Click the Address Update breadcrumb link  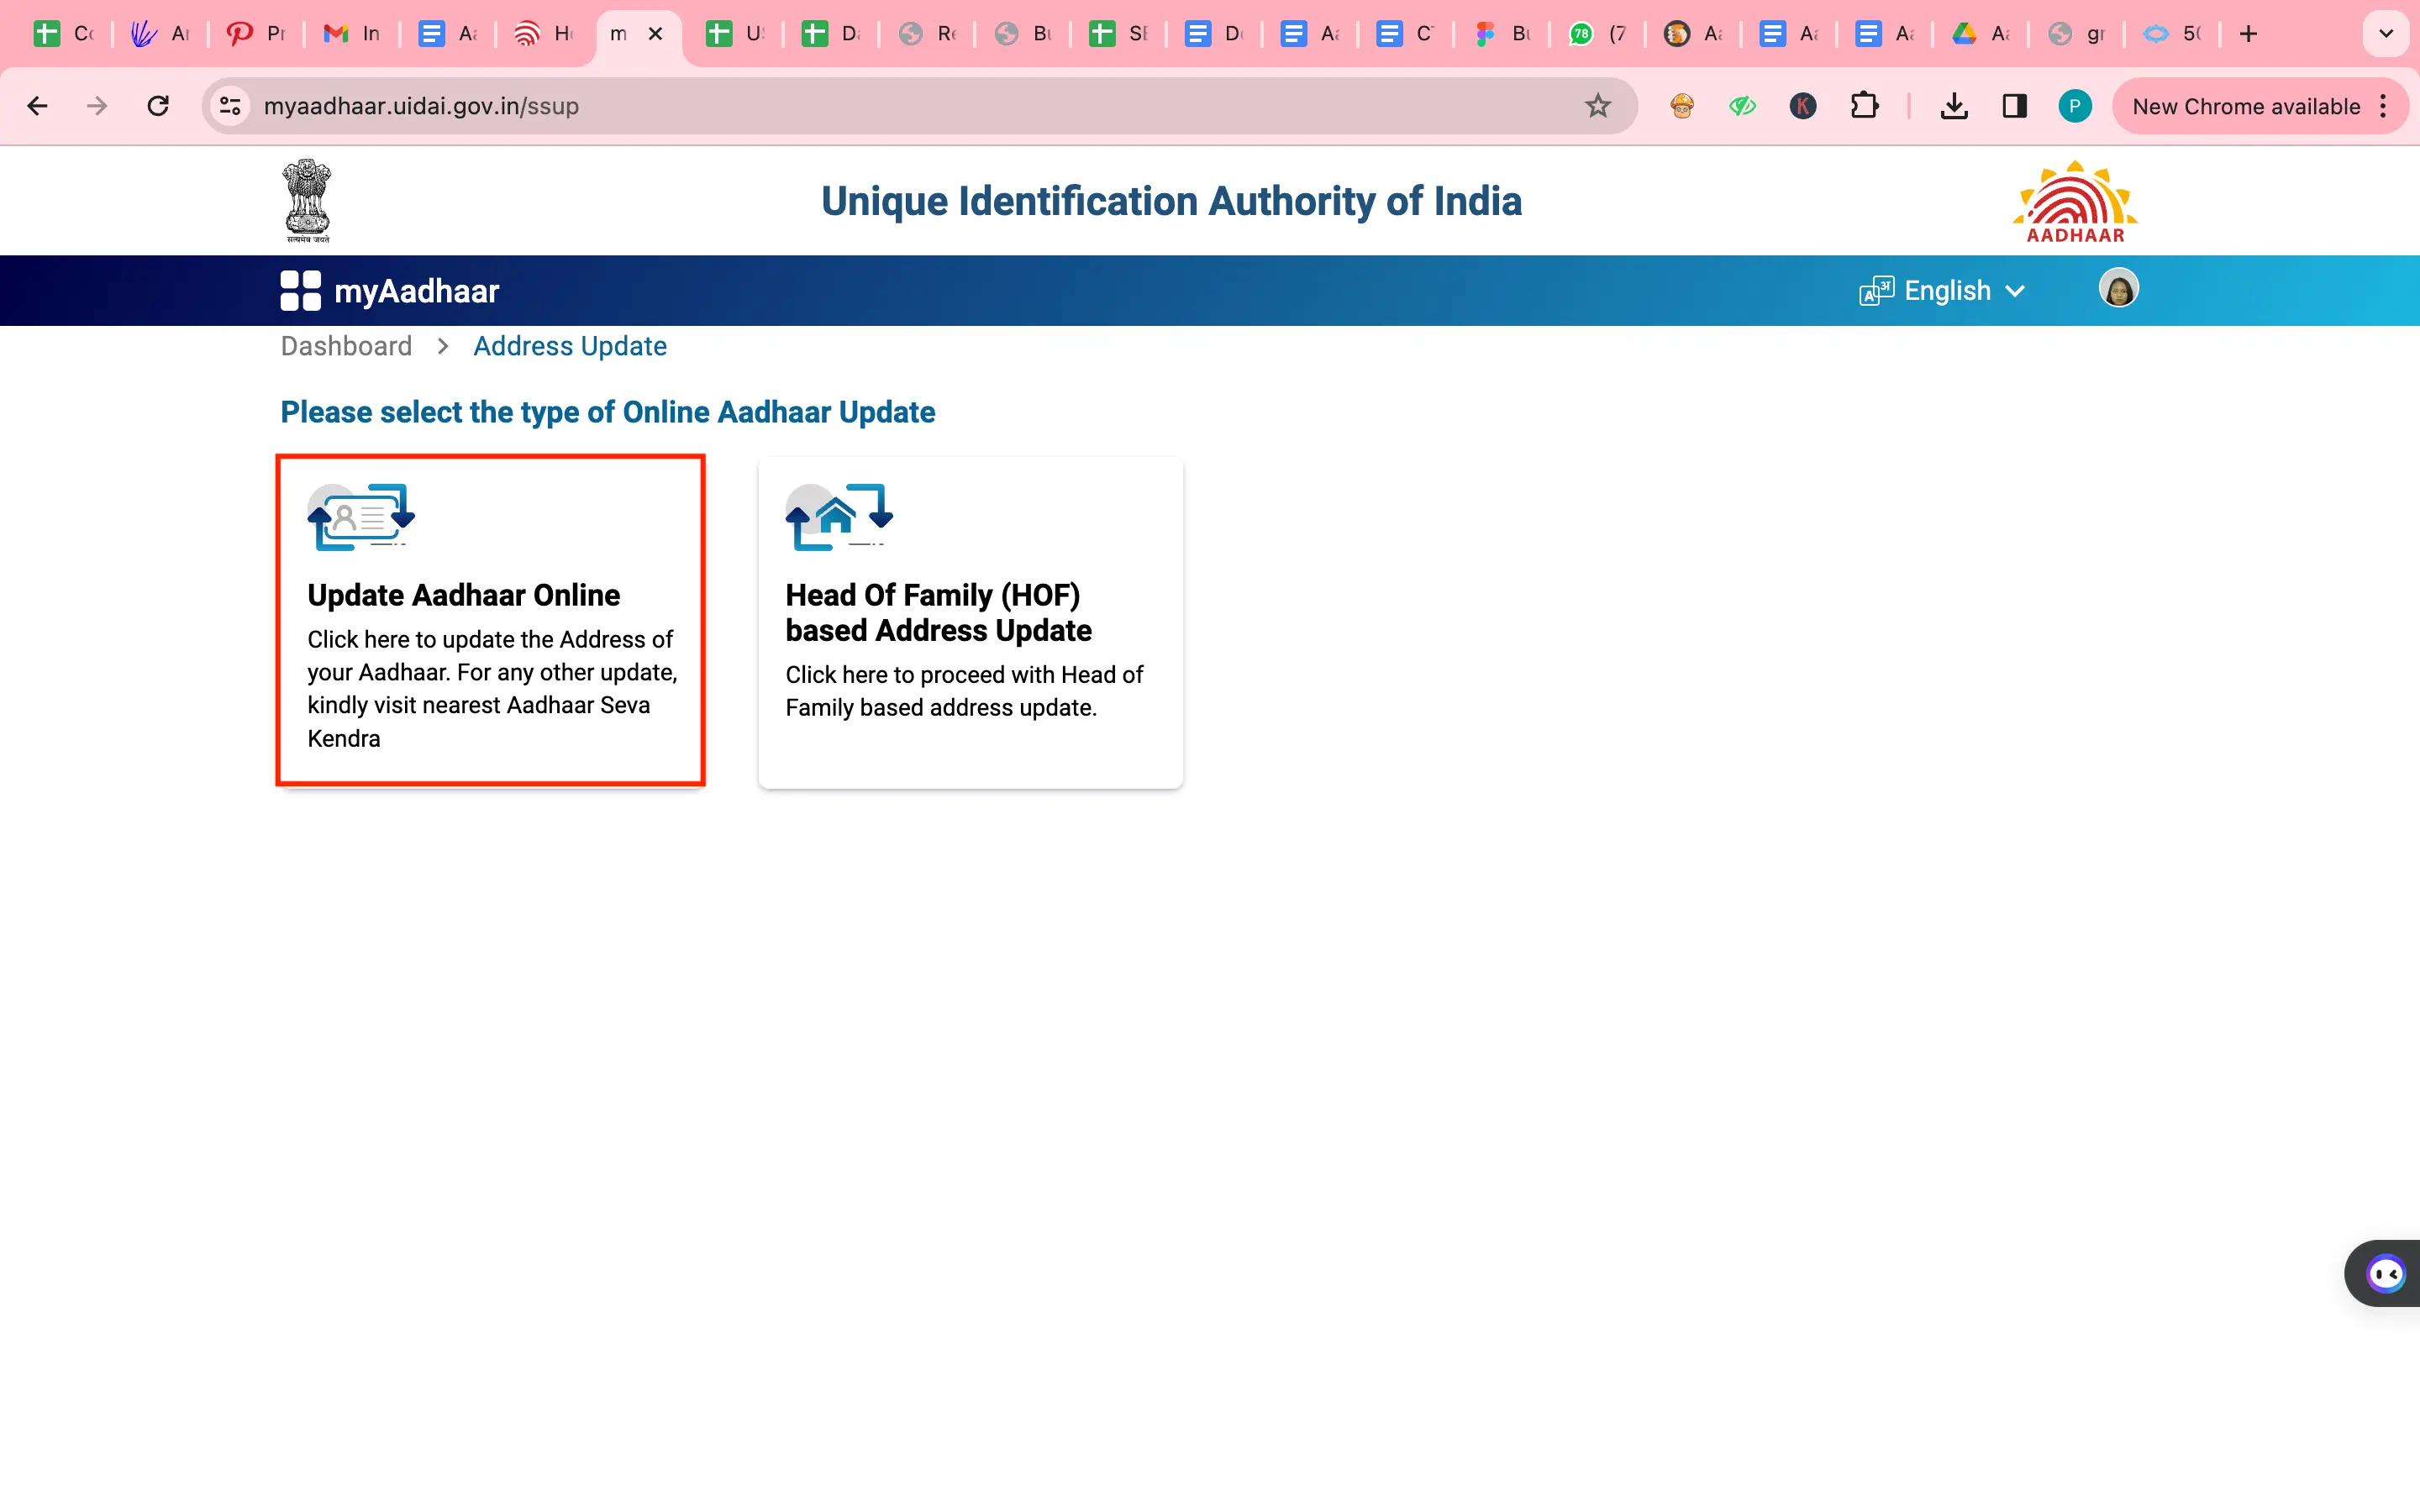[570, 345]
